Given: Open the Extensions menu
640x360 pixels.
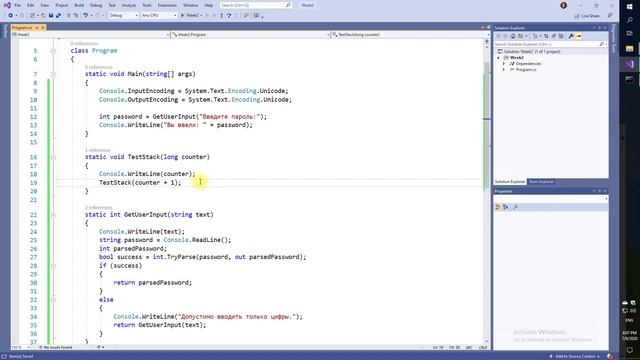Looking at the screenshot, I should [167, 5].
